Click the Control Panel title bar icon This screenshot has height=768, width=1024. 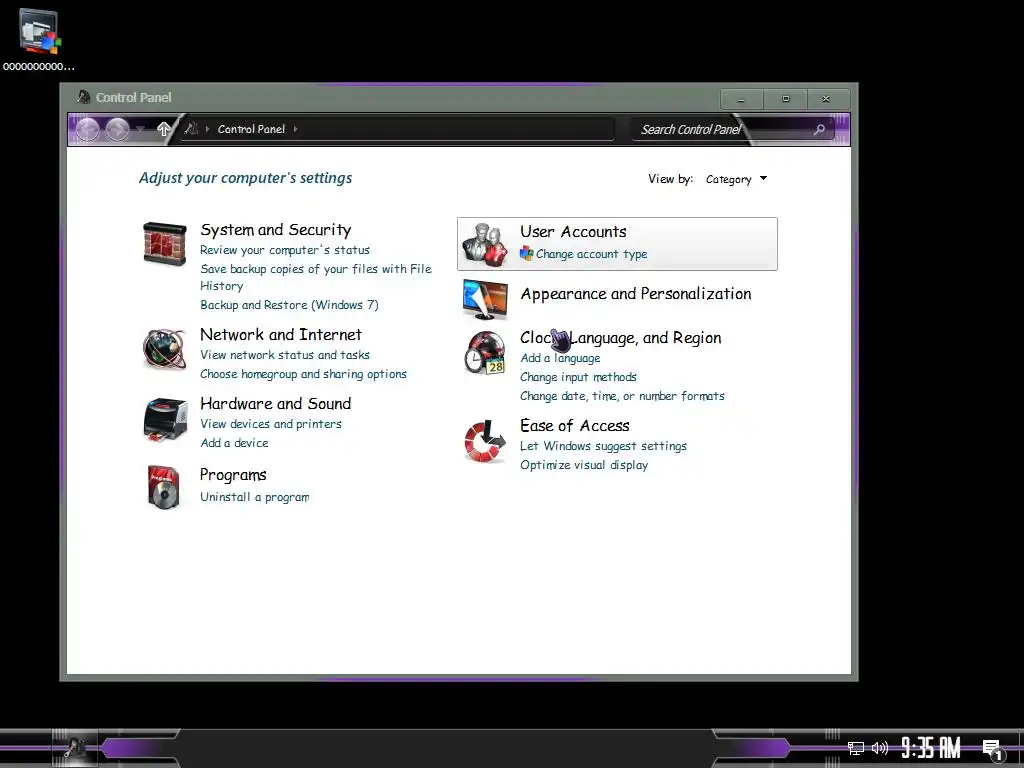pyautogui.click(x=84, y=97)
